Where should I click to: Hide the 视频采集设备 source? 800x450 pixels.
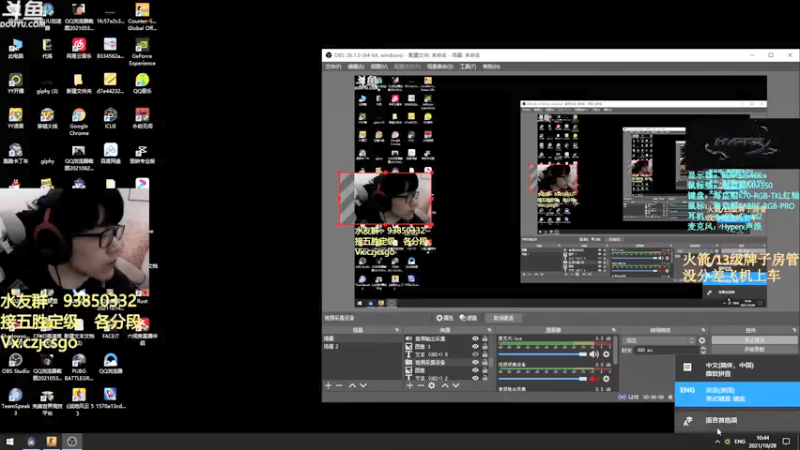coord(475,362)
